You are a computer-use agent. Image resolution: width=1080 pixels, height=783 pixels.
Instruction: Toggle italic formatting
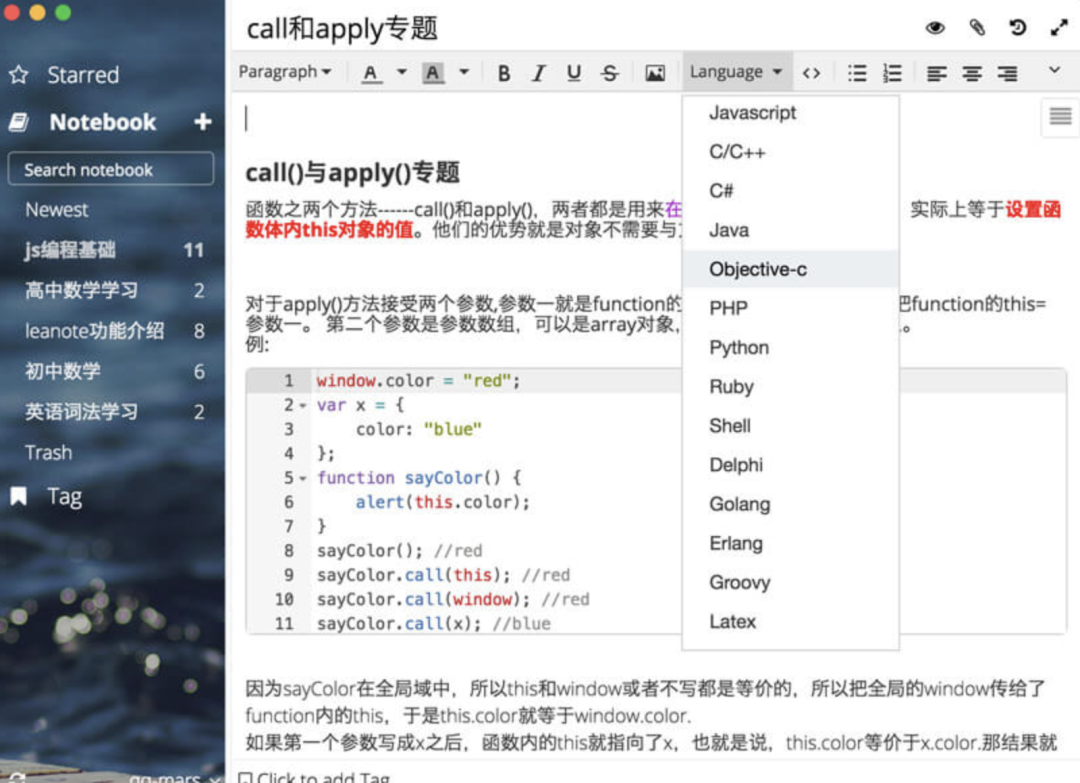pos(539,72)
